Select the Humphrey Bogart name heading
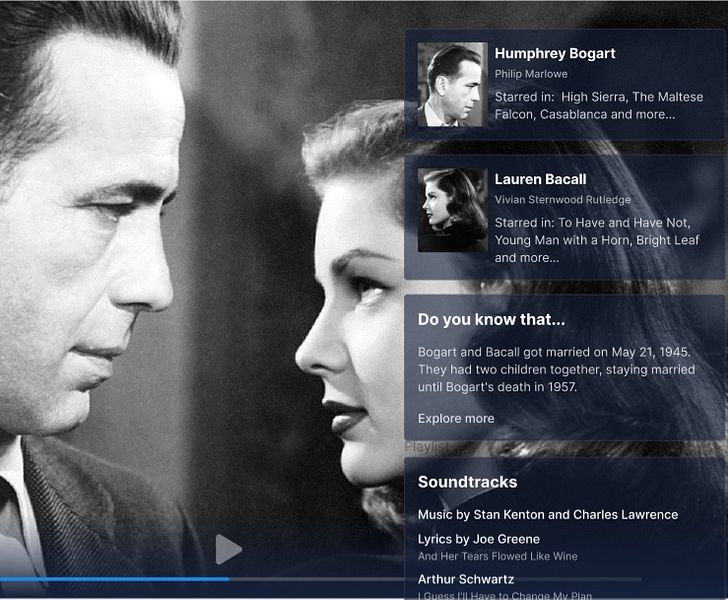The image size is (728, 600). (x=555, y=53)
